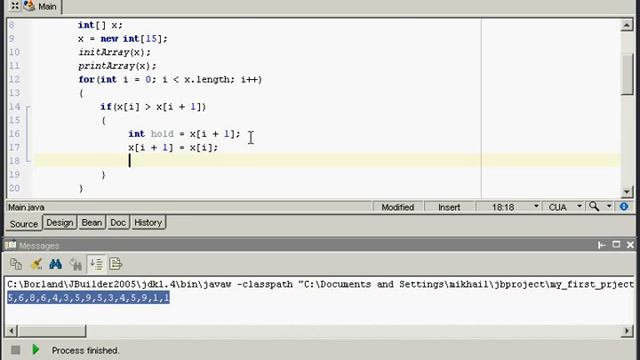Image resolution: width=640 pixels, height=360 pixels.
Task: Switch to the History tab
Action: (x=148, y=223)
